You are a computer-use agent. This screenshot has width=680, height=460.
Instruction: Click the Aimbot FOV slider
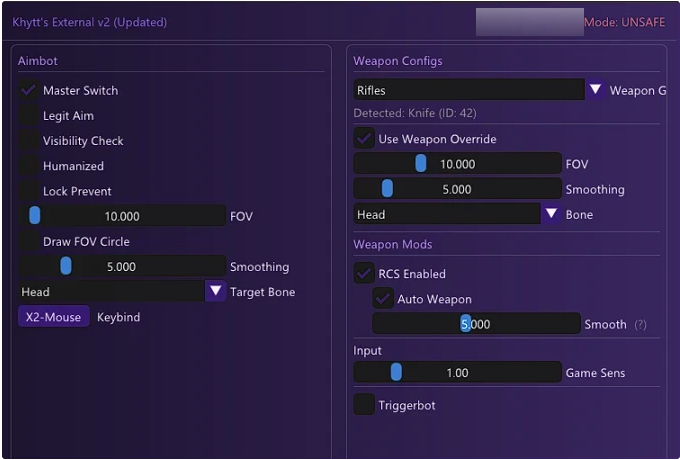pos(123,216)
